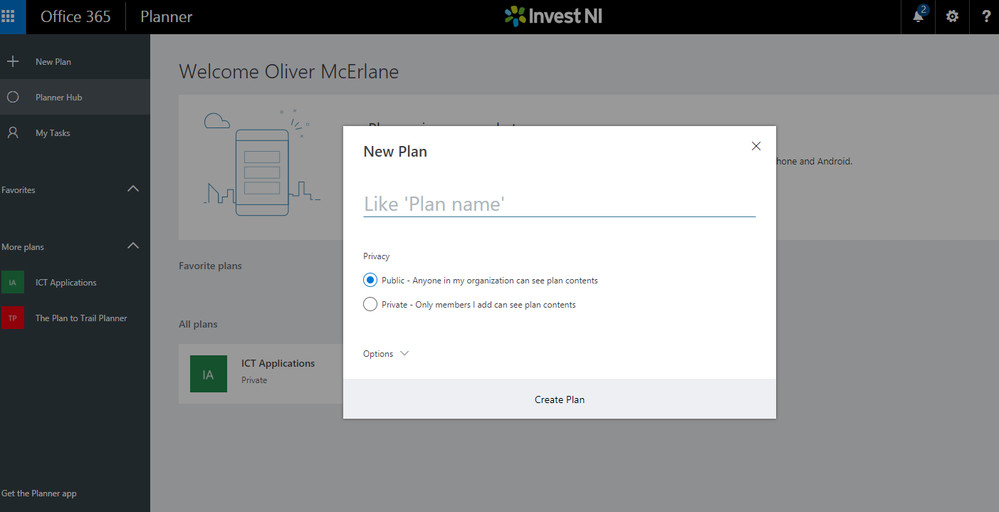Screen dimensions: 999x512
Task: Select the Public privacy option
Action: (370, 280)
